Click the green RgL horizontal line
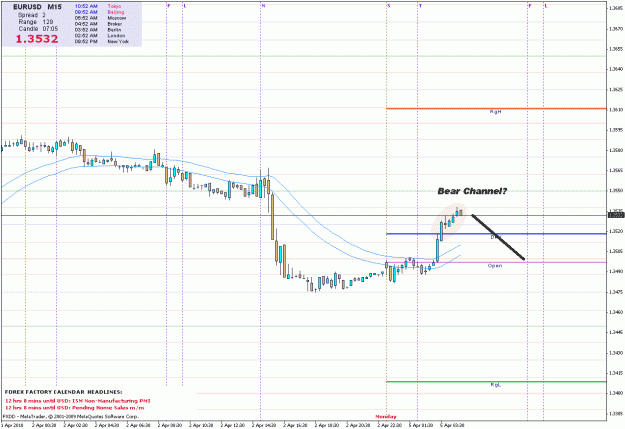Screen dimensions: 625x429 (496, 382)
